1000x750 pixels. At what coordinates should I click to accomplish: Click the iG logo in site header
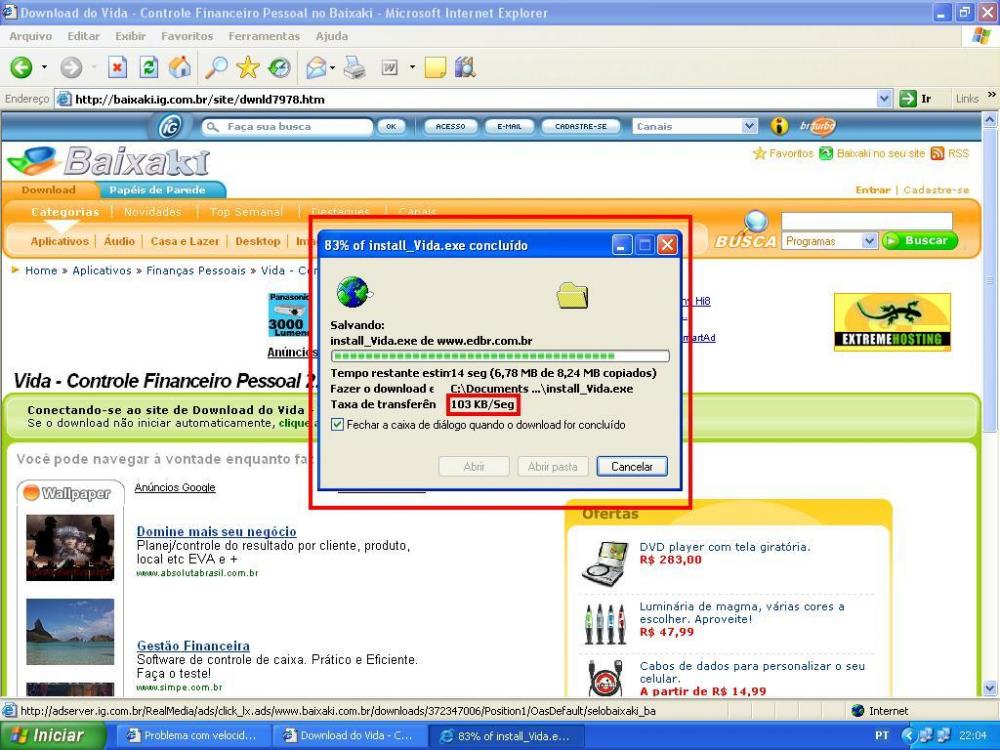pos(170,126)
